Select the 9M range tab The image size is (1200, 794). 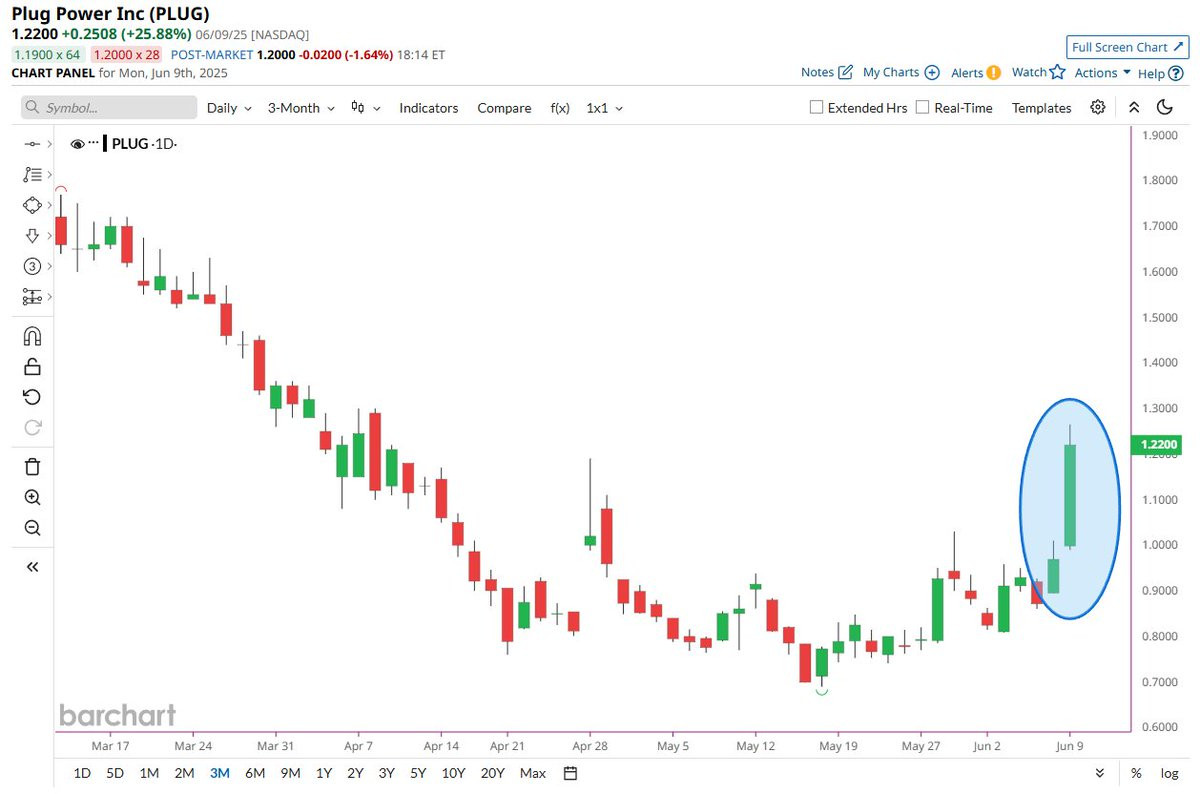[x=290, y=773]
